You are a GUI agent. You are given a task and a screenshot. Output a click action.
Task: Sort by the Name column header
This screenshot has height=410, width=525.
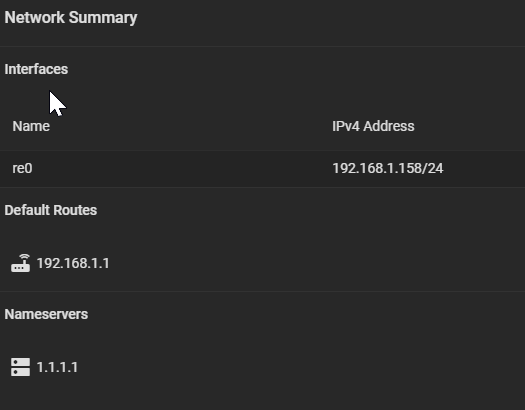click(x=31, y=126)
